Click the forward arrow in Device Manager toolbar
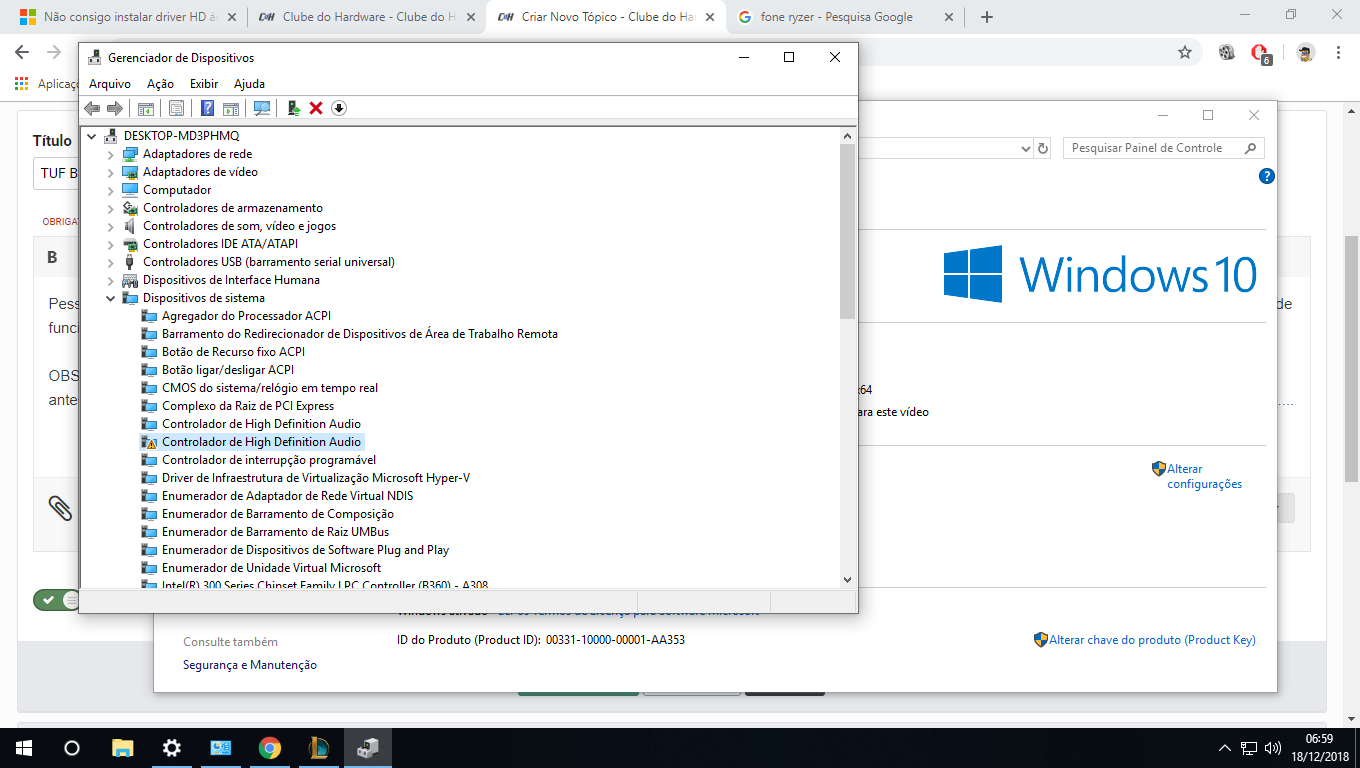This screenshot has height=768, width=1360. (115, 108)
